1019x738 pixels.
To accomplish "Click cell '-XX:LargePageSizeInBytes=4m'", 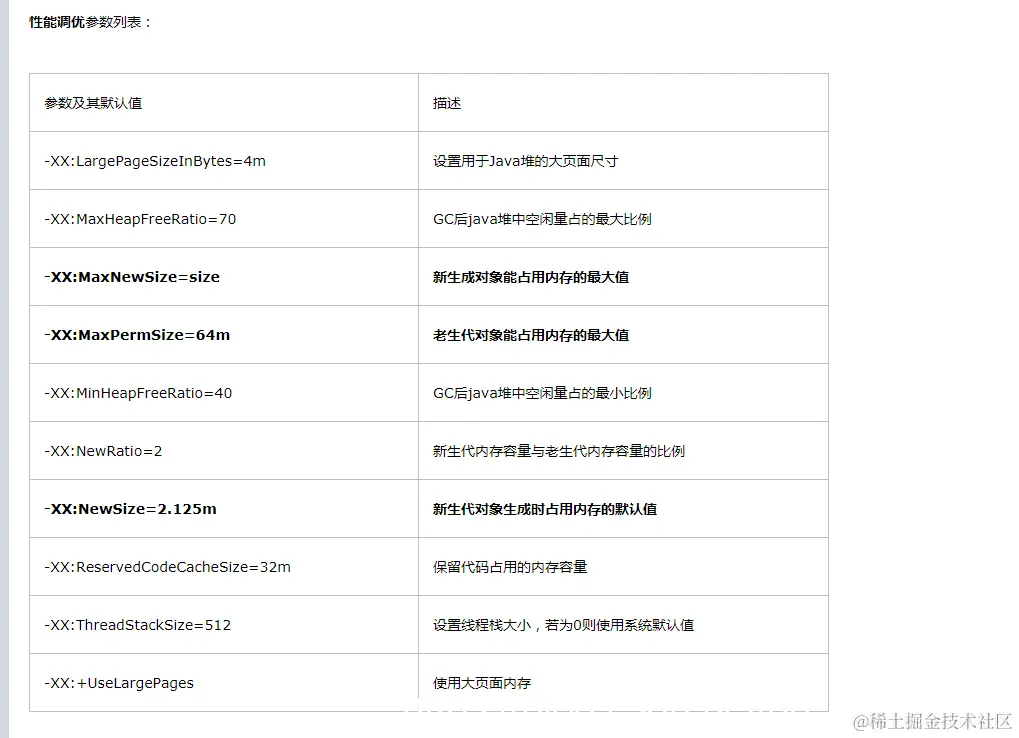I will [155, 161].
